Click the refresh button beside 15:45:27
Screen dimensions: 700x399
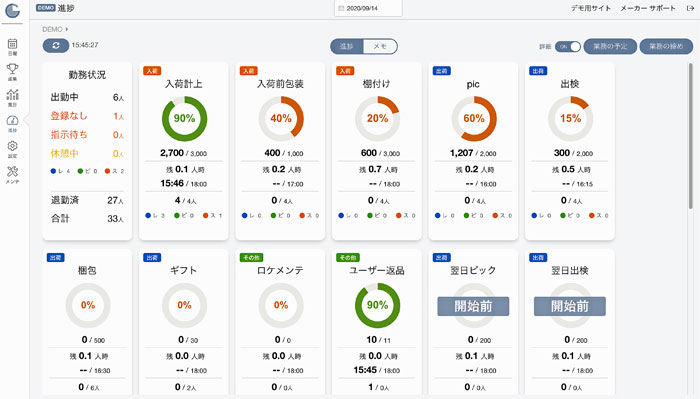coord(56,46)
